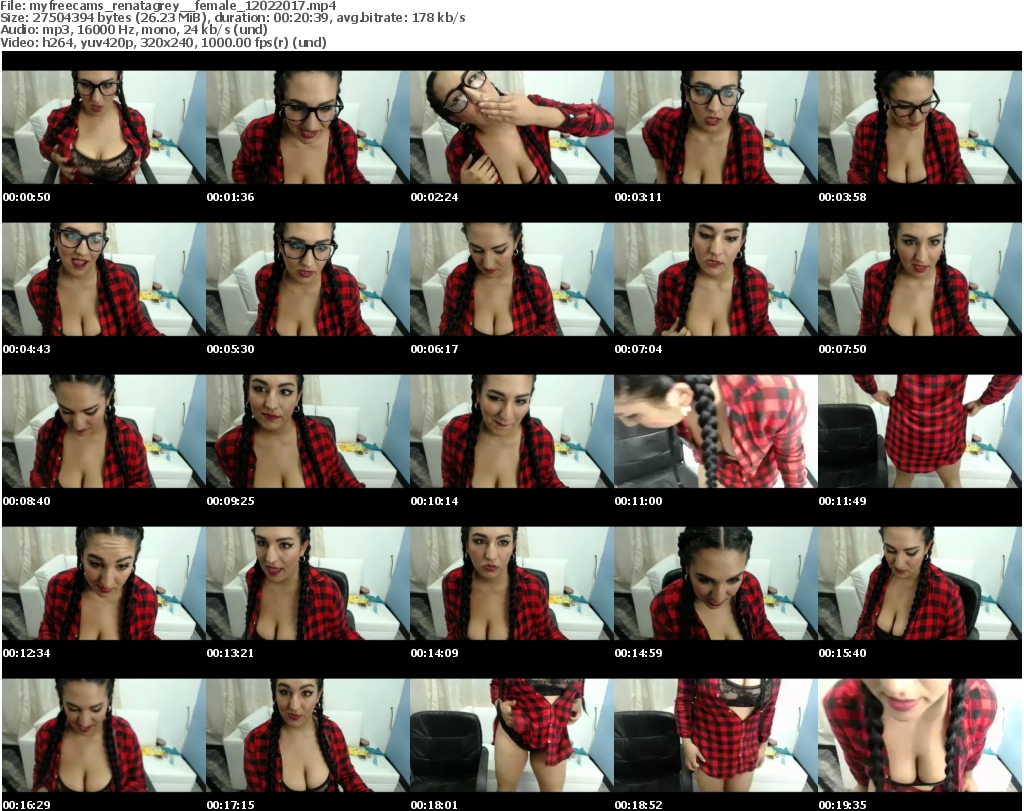This screenshot has width=1024, height=811.
Task: Choose the thumbnail above timestamp 00:14:09
Action: (x=512, y=583)
